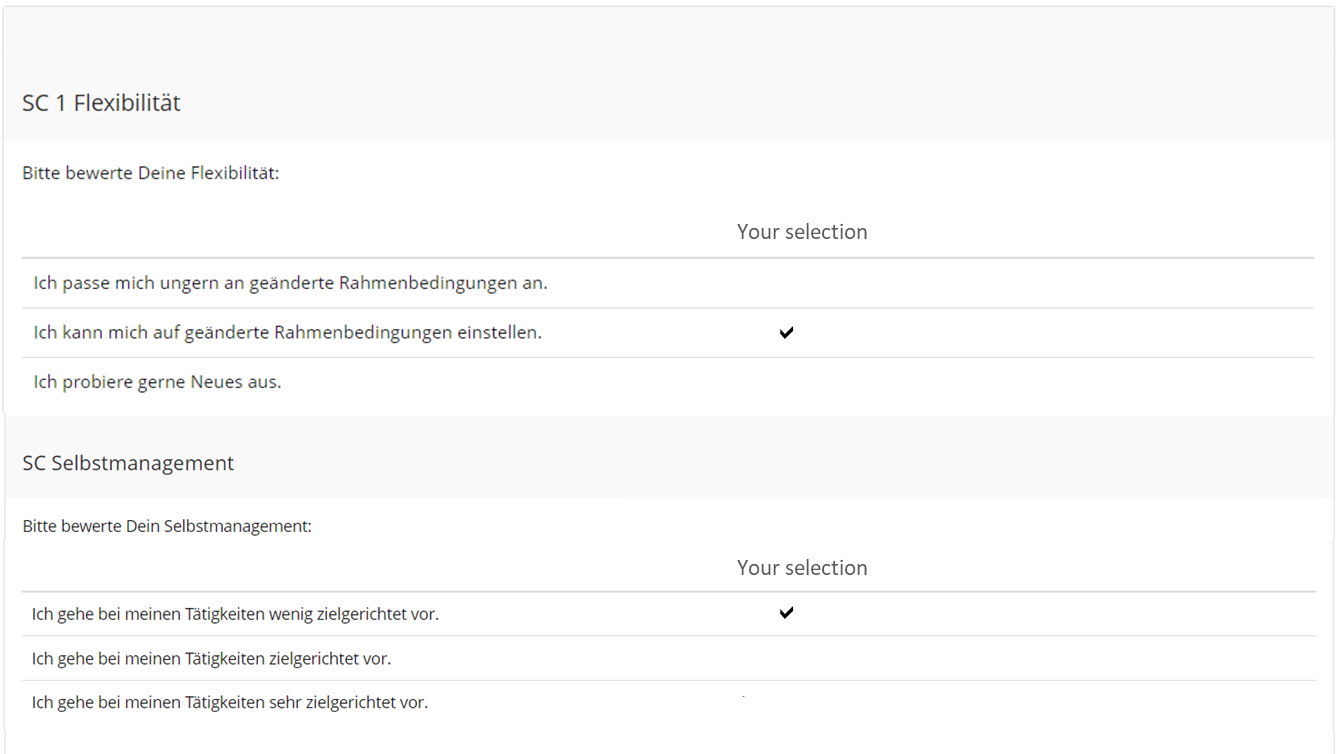Click text 'Ich kann mich auf geänderte Rahmenbedingungen einstellen'
Screen dimensions: 1342x754
click(287, 333)
